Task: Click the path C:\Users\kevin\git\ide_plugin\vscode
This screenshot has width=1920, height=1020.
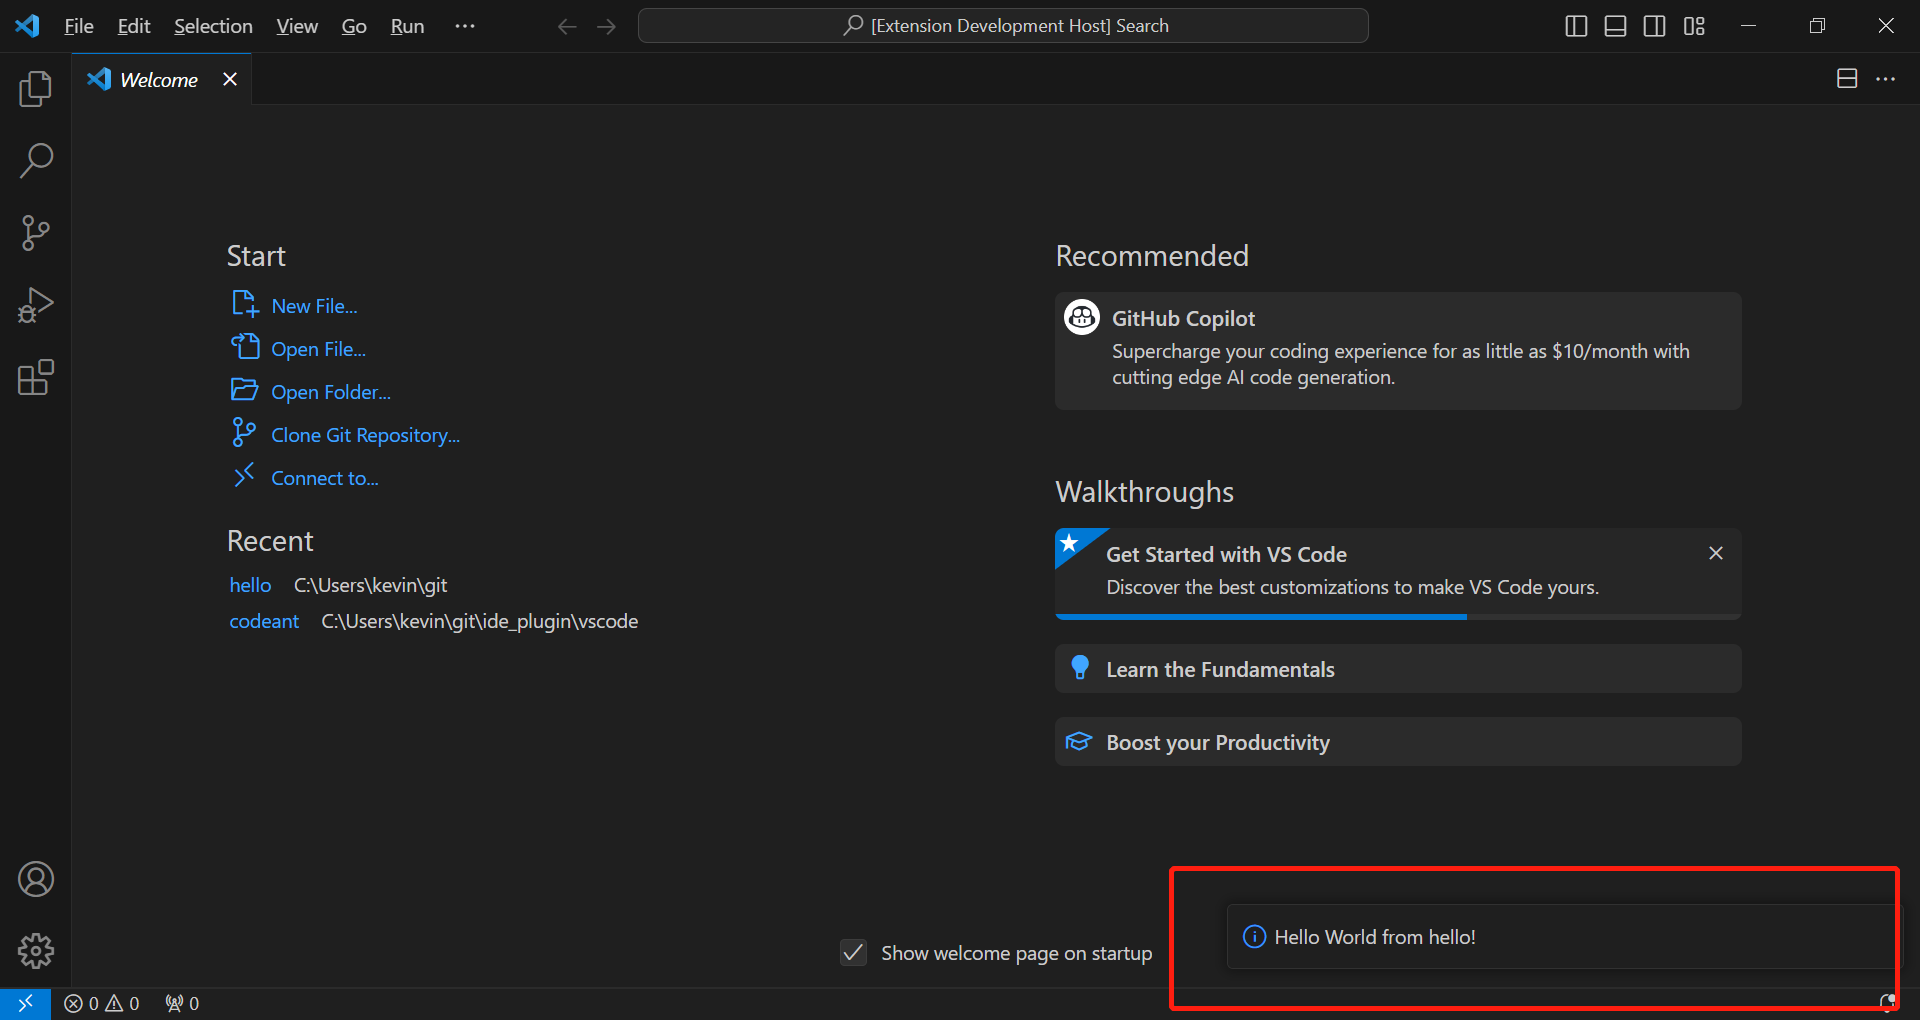Action: 479,621
